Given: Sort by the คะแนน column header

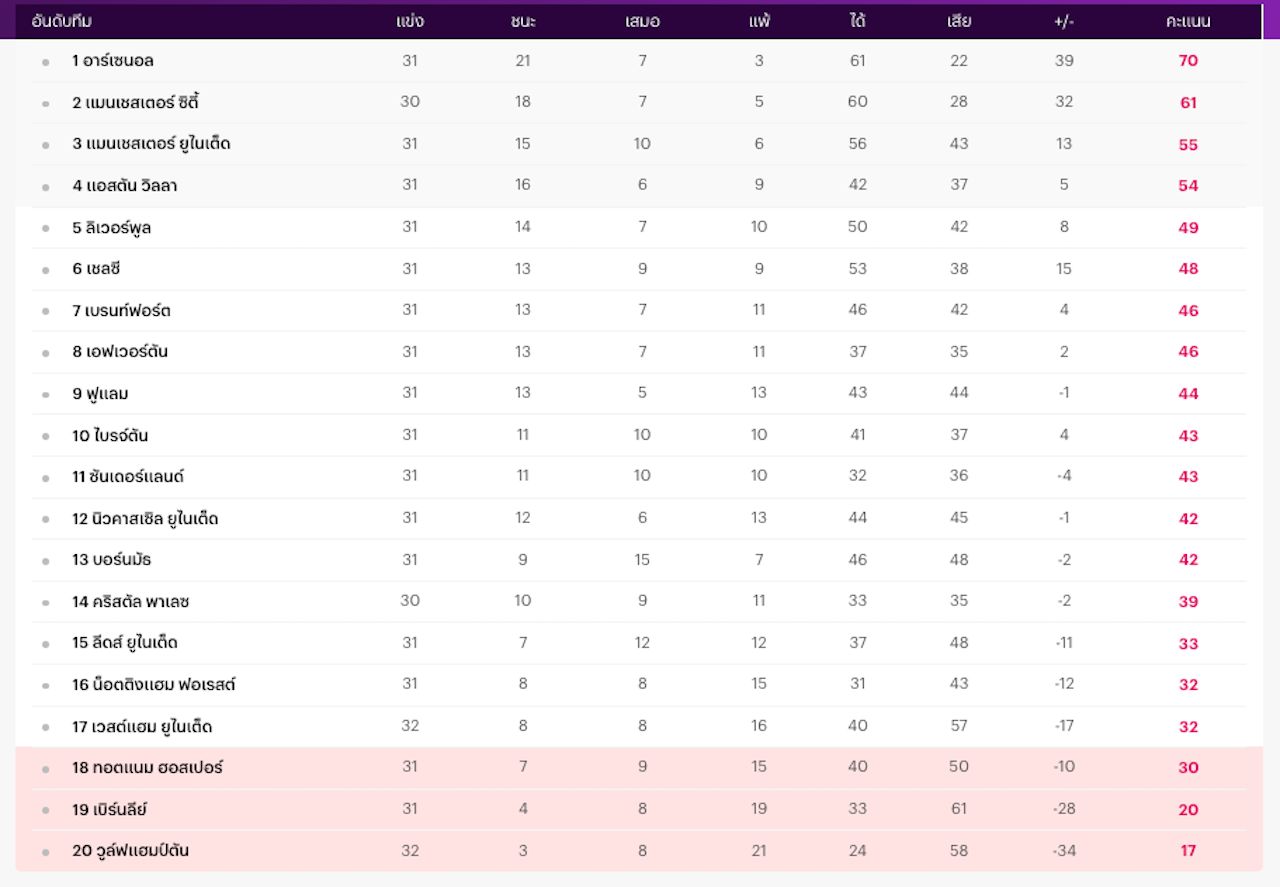Looking at the screenshot, I should pyautogui.click(x=1187, y=21).
